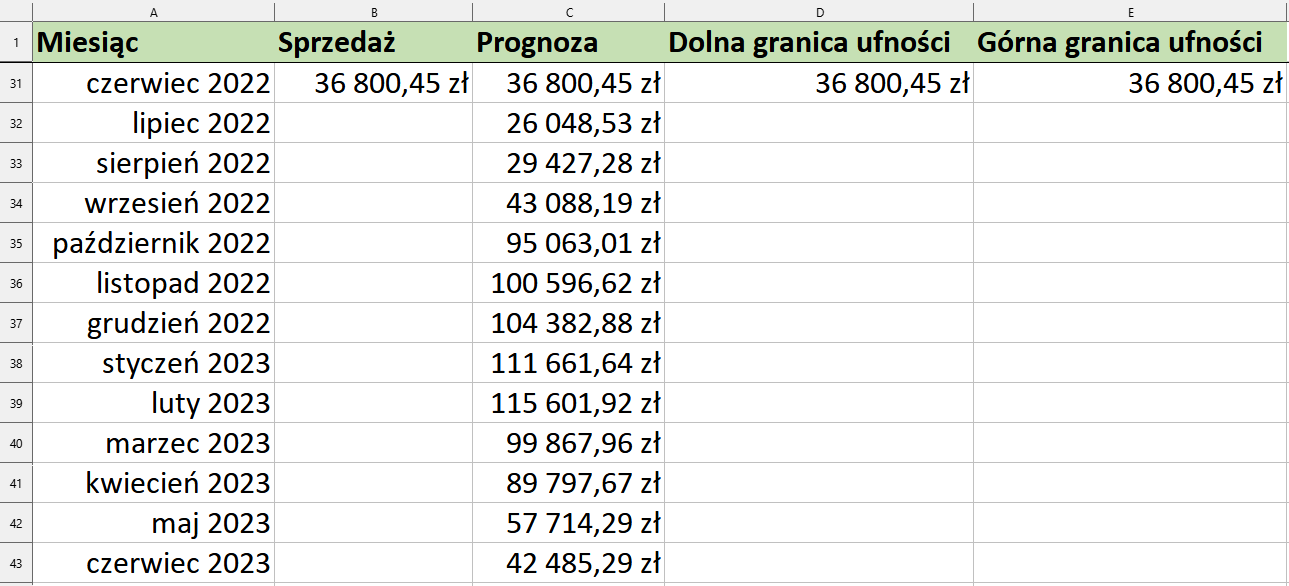Image resolution: width=1289 pixels, height=586 pixels.
Task: Select row 38 header
Action: tap(16, 363)
